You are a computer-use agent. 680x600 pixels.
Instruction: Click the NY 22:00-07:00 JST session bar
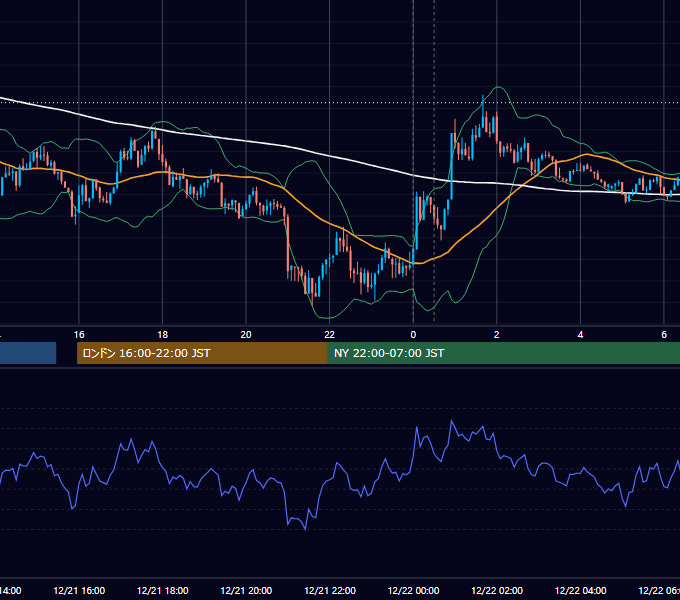pyautogui.click(x=503, y=353)
